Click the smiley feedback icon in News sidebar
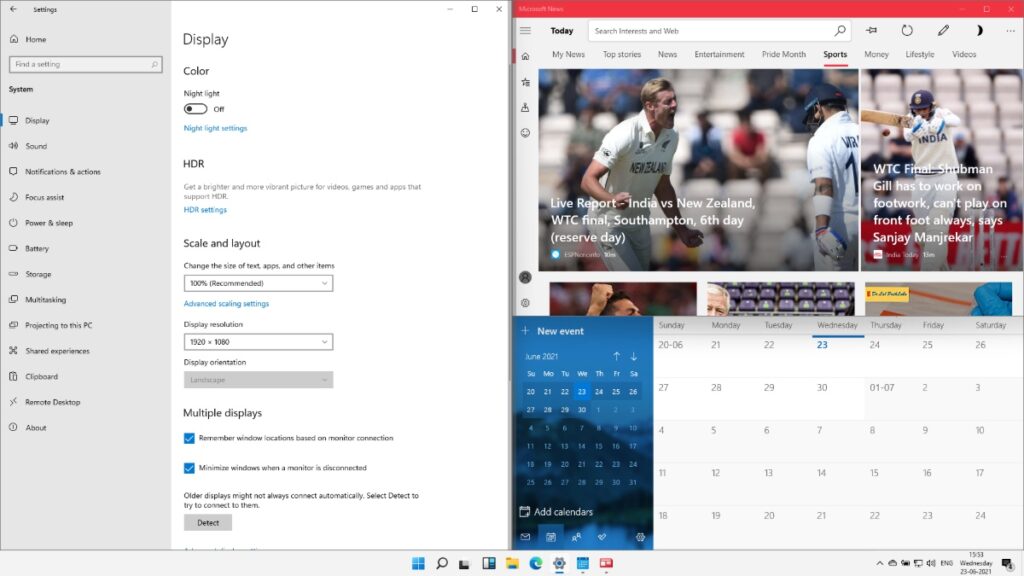This screenshot has height=576, width=1024. [525, 133]
